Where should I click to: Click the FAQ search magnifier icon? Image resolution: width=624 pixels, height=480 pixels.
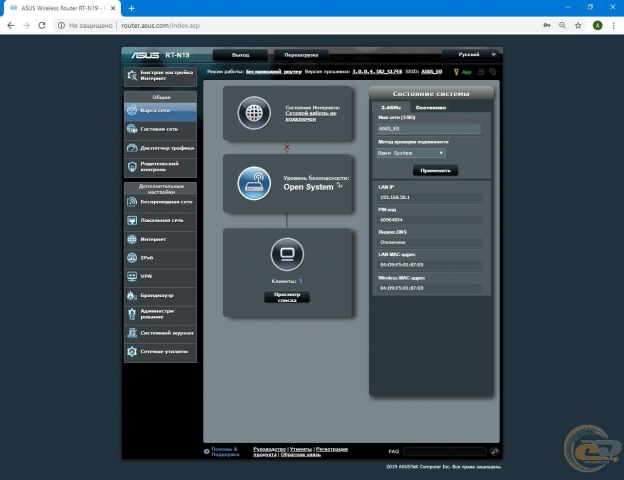495,451
